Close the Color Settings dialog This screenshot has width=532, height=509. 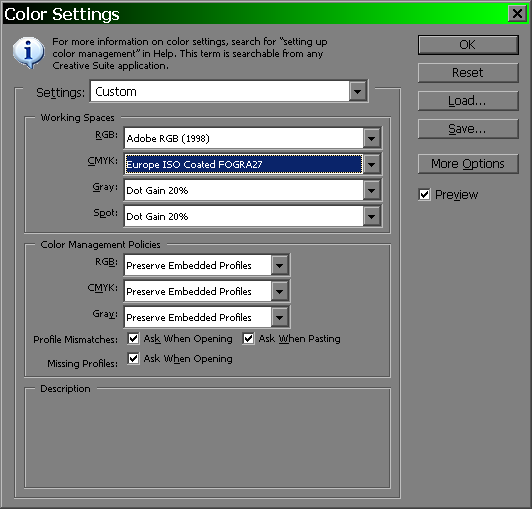coord(517,14)
